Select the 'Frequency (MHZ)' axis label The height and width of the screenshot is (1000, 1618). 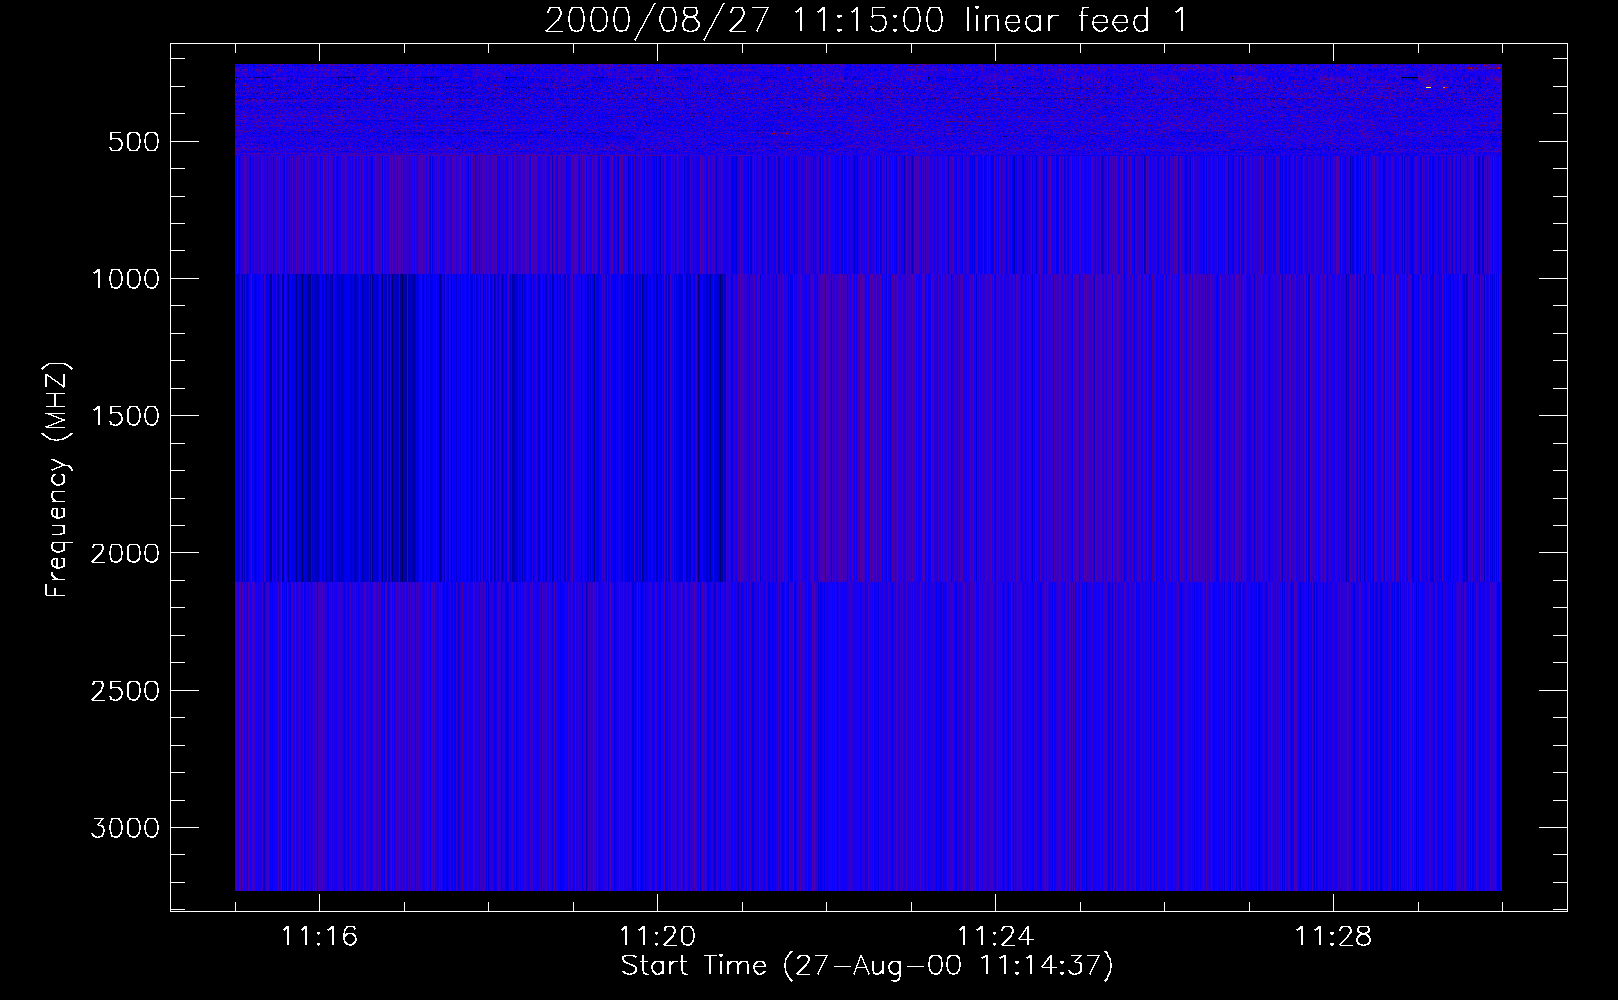[x=57, y=479]
